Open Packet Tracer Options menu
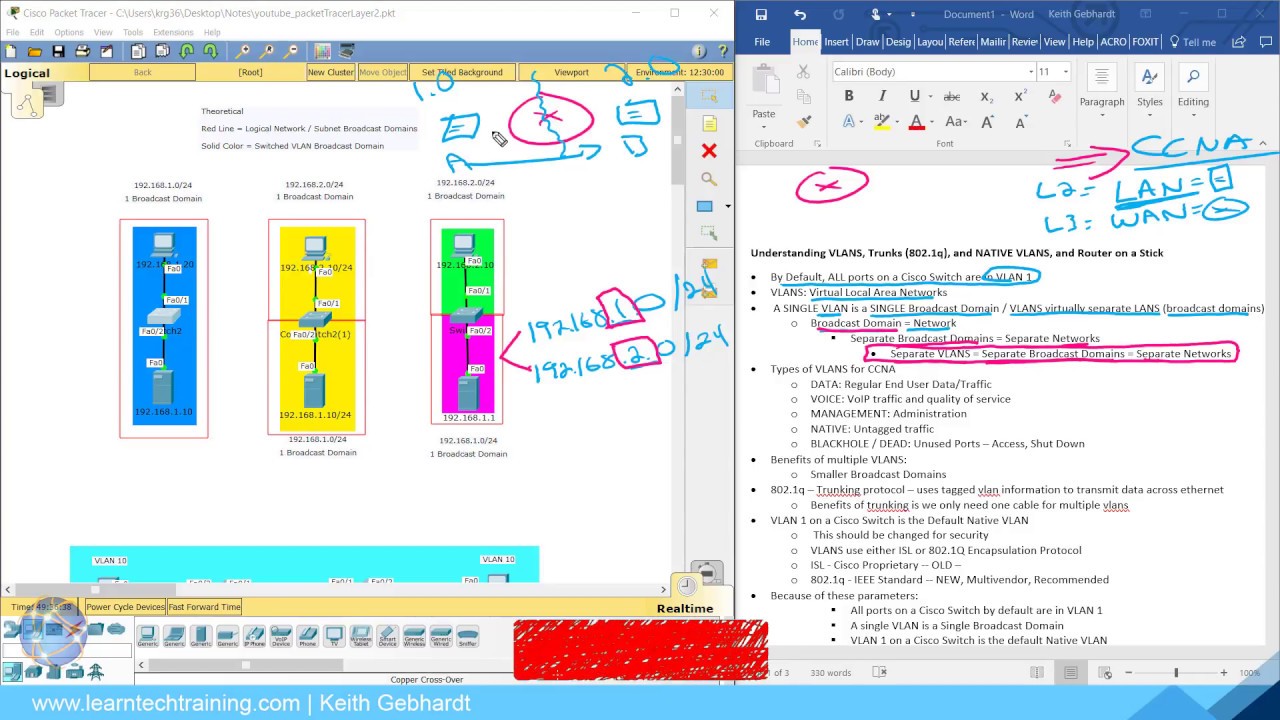 click(69, 32)
